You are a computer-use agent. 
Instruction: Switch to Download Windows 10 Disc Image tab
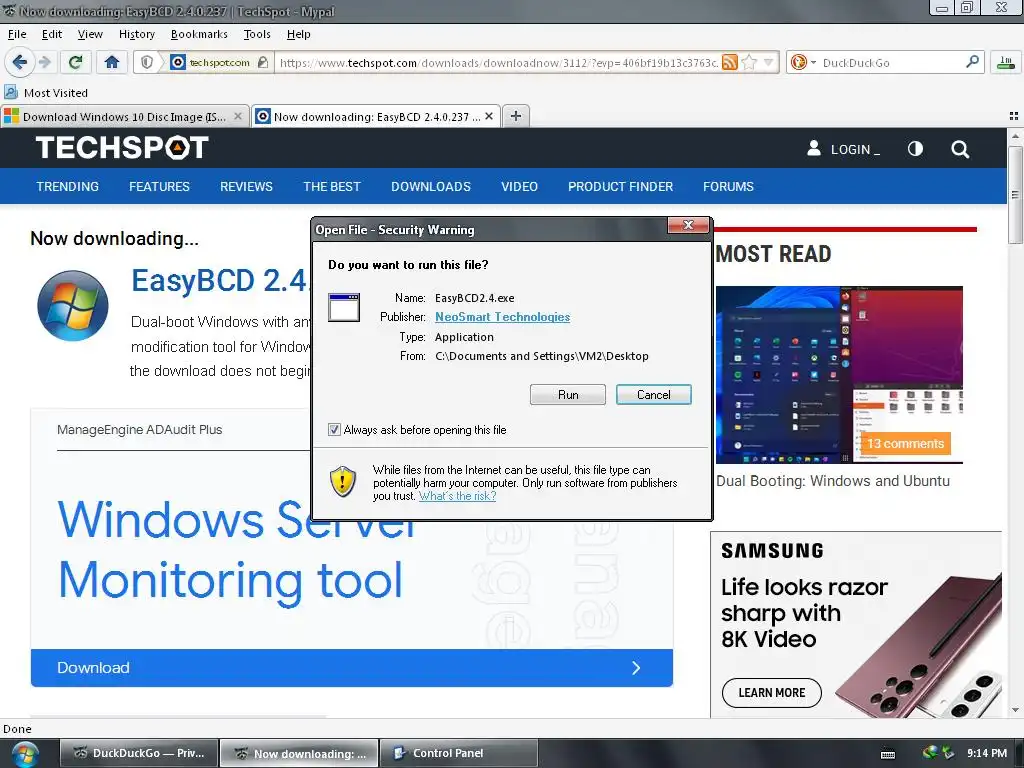click(x=124, y=116)
